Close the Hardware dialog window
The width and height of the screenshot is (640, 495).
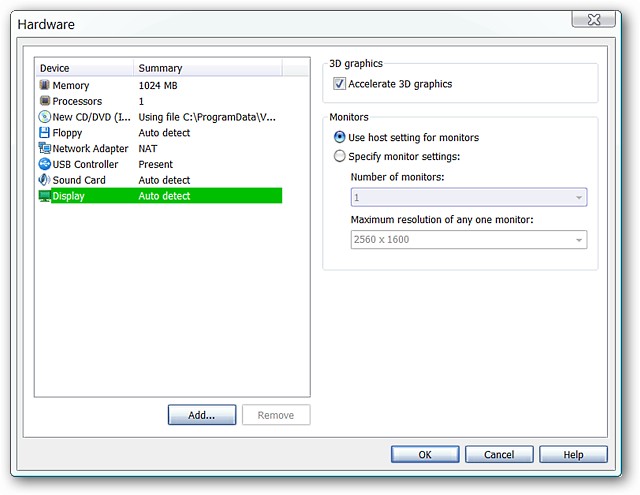[593, 20]
